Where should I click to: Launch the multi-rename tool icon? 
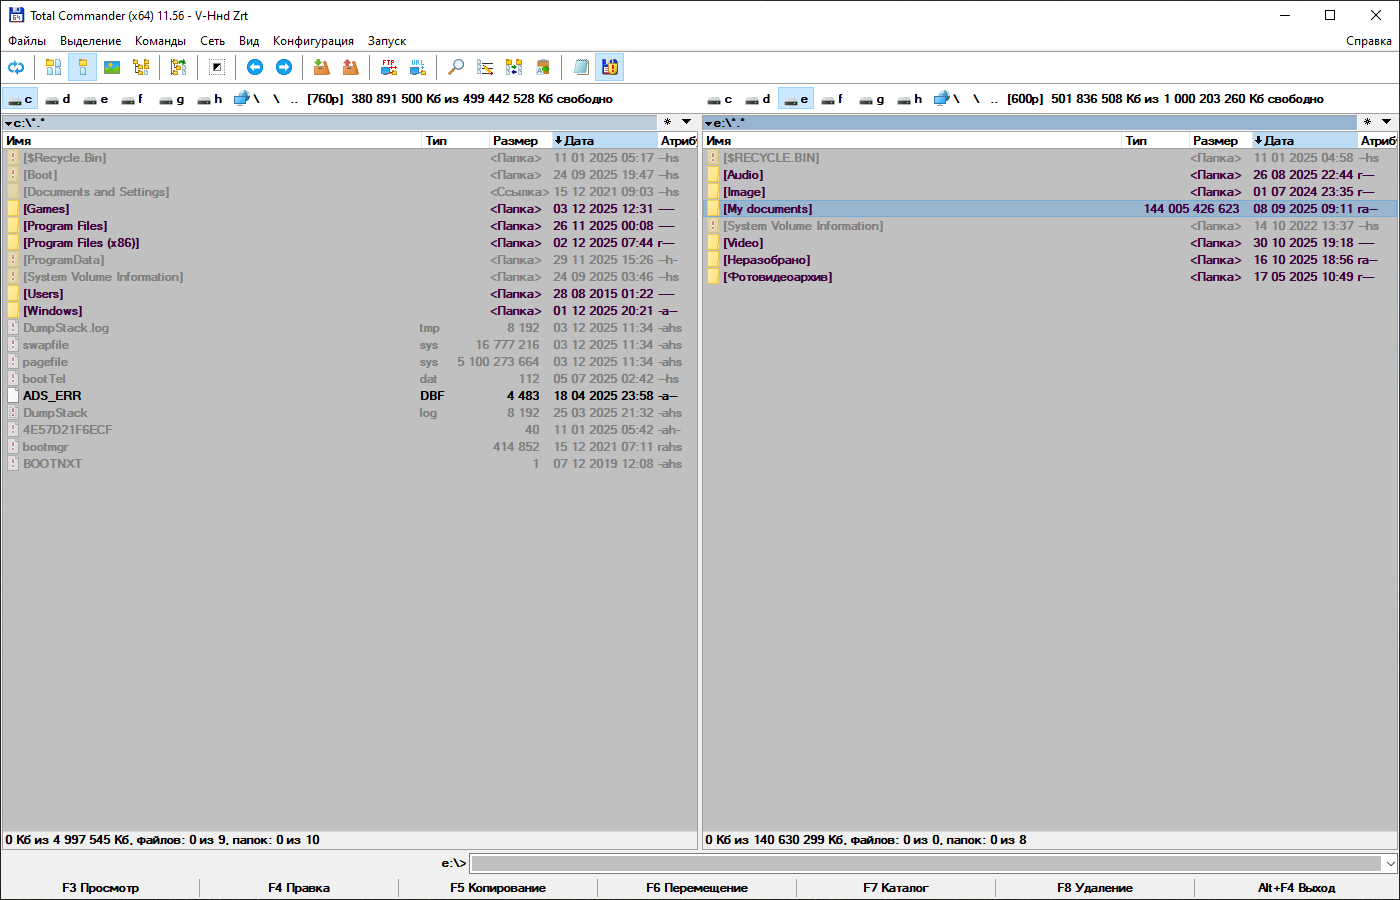tap(485, 67)
